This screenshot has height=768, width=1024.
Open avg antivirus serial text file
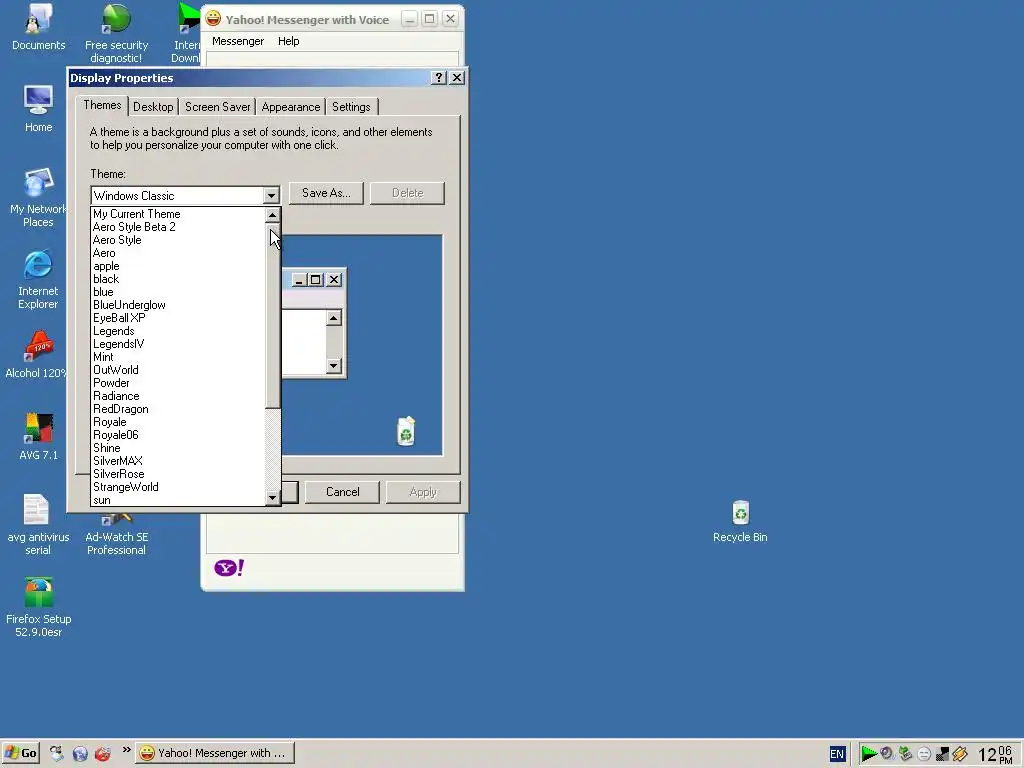(x=38, y=525)
